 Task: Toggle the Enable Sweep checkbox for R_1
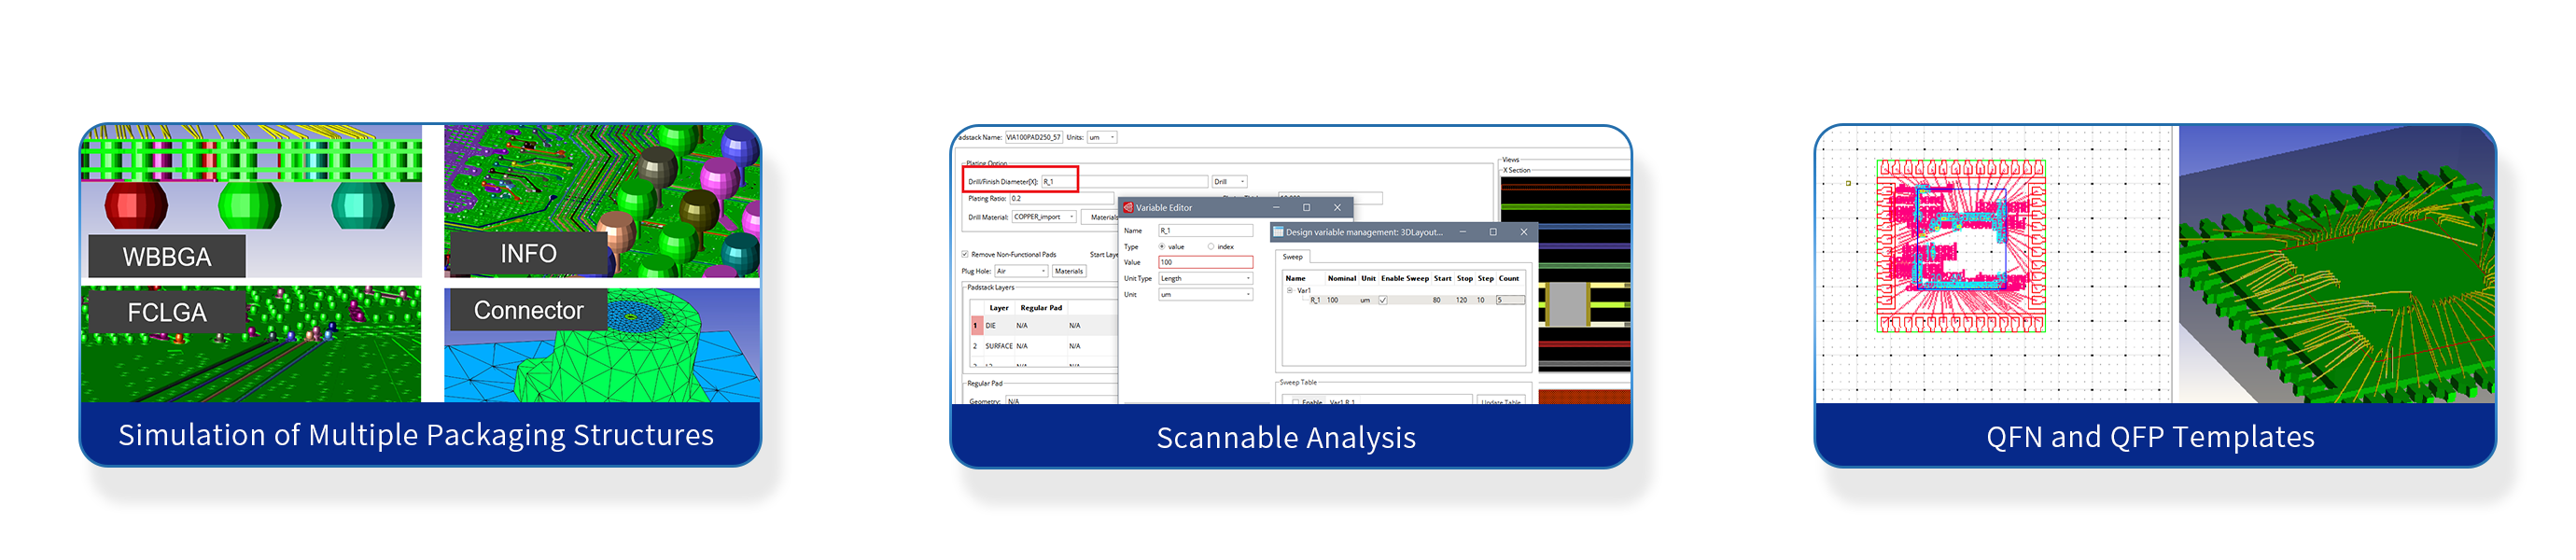(1383, 300)
